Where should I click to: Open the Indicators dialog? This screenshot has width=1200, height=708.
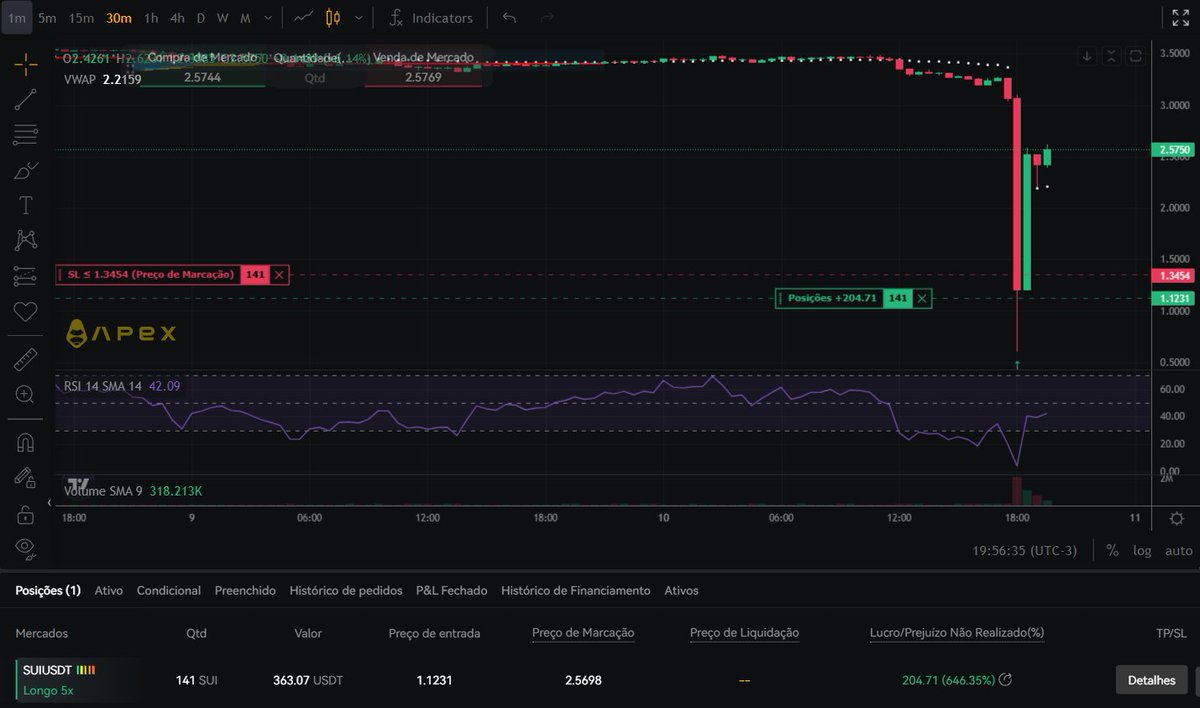coord(434,17)
